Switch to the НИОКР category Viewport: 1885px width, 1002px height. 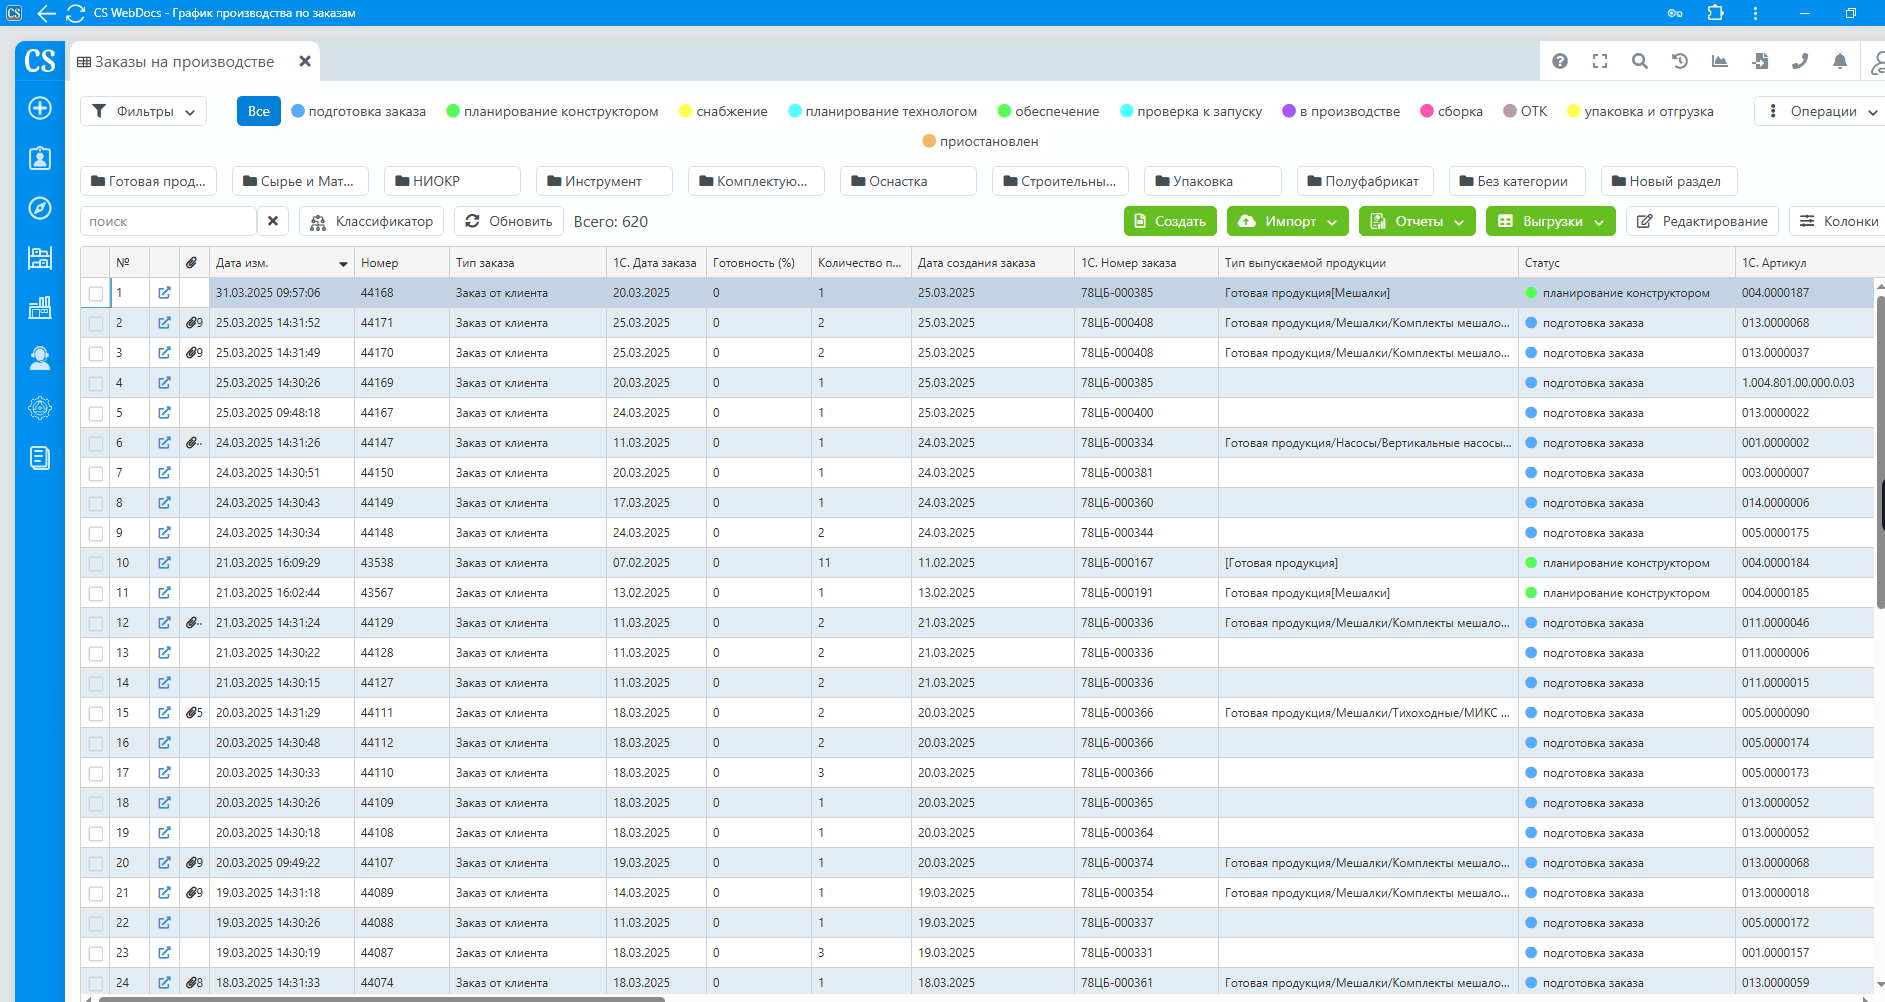tap(452, 181)
